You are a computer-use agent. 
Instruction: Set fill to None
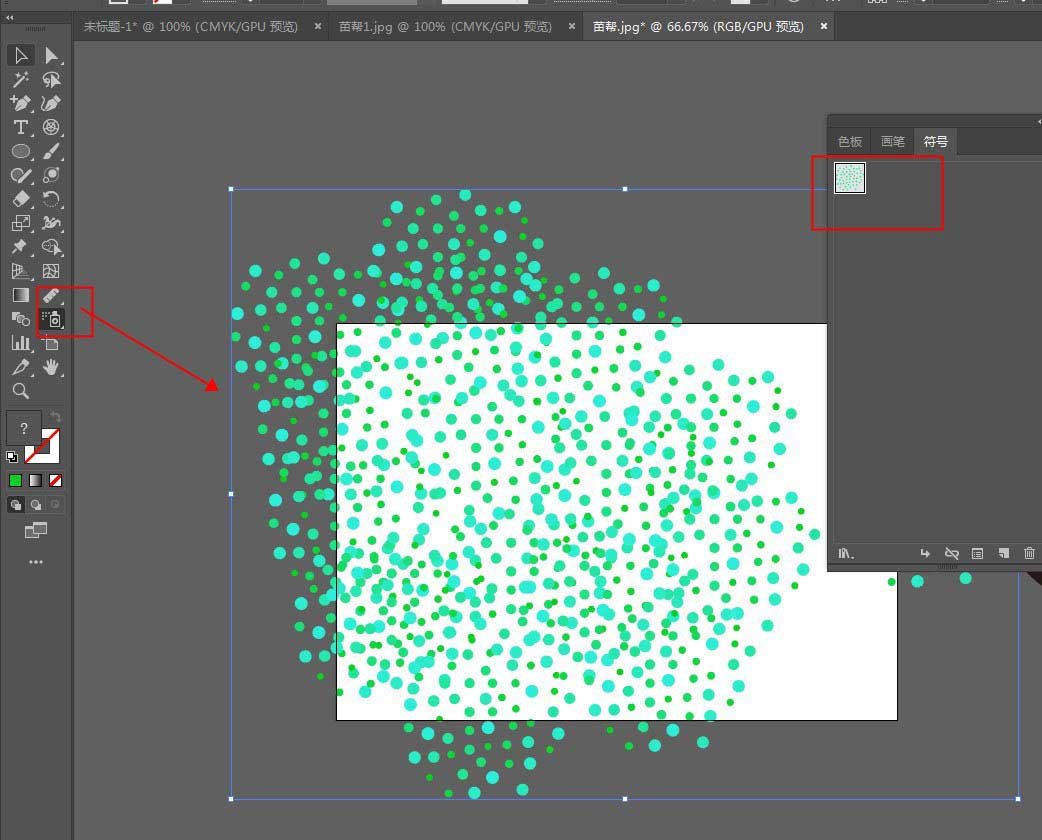tap(55, 480)
